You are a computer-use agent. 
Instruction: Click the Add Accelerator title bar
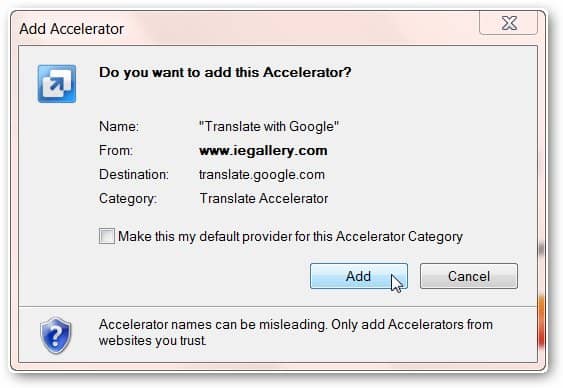[248, 29]
